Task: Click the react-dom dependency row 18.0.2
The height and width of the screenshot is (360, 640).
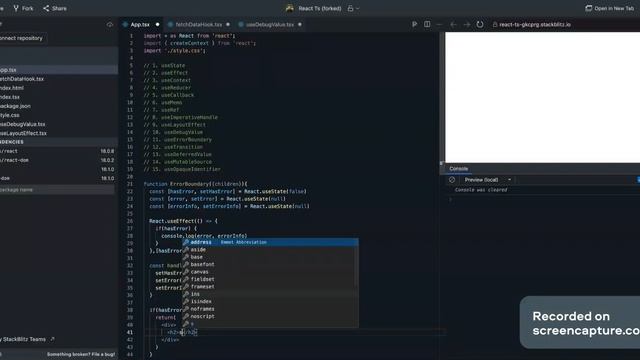Action: [x=59, y=160]
